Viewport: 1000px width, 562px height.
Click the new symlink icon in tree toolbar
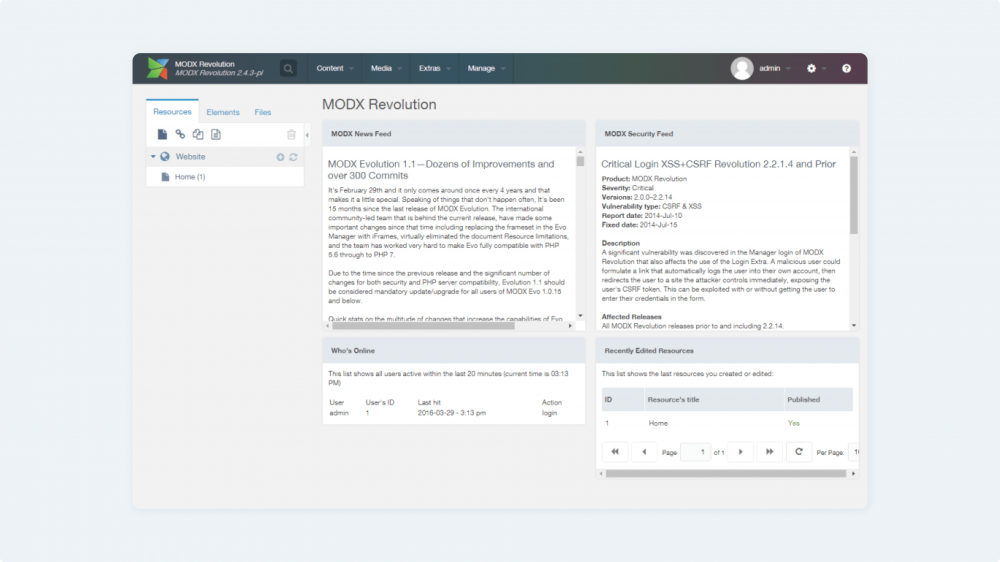(198, 135)
